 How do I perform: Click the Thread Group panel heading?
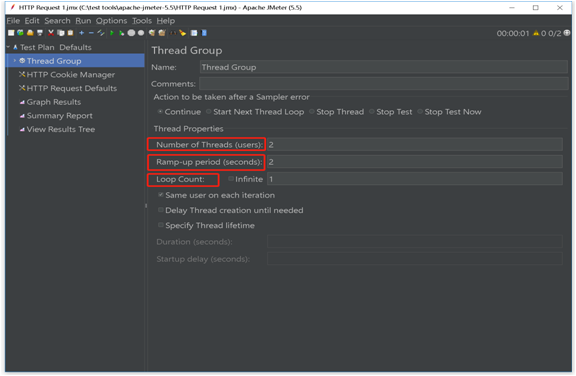[187, 50]
